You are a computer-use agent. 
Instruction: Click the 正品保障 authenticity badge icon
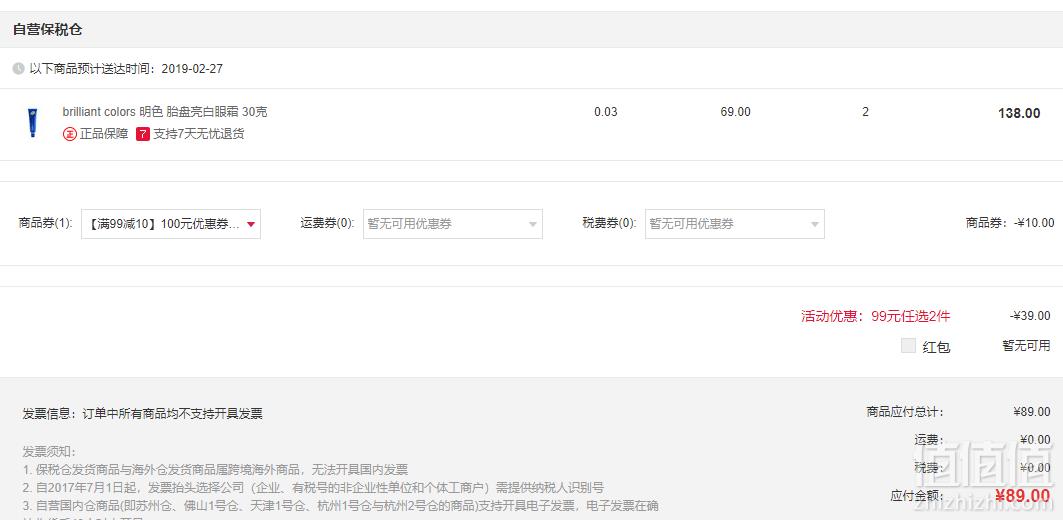click(70, 134)
